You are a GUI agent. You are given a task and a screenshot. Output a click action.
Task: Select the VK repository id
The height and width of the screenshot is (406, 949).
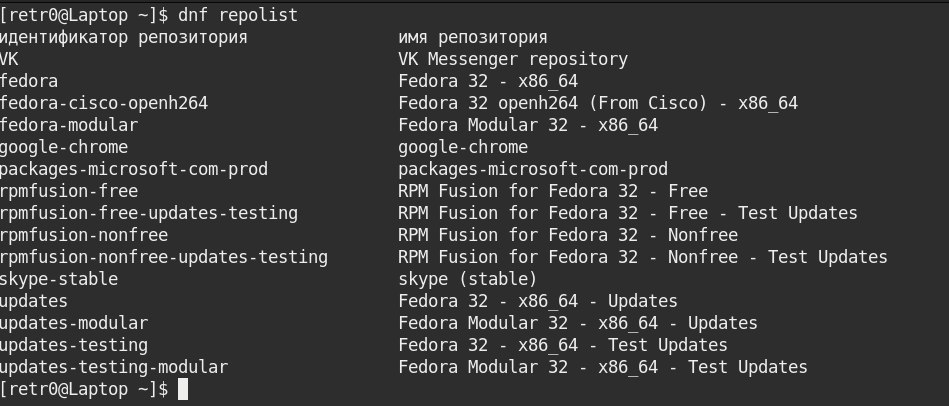coord(9,59)
